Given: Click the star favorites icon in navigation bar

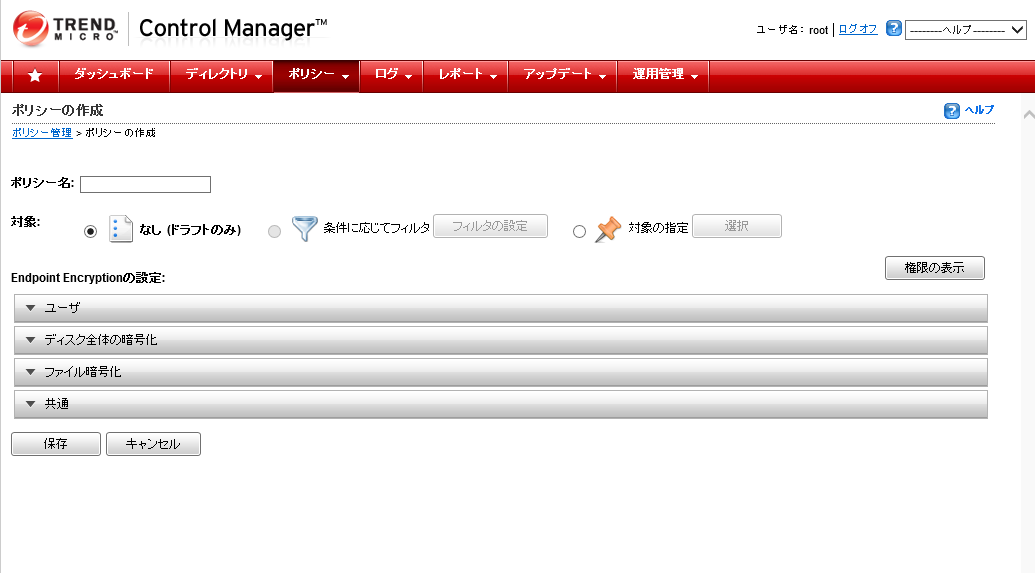Looking at the screenshot, I should click(35, 76).
